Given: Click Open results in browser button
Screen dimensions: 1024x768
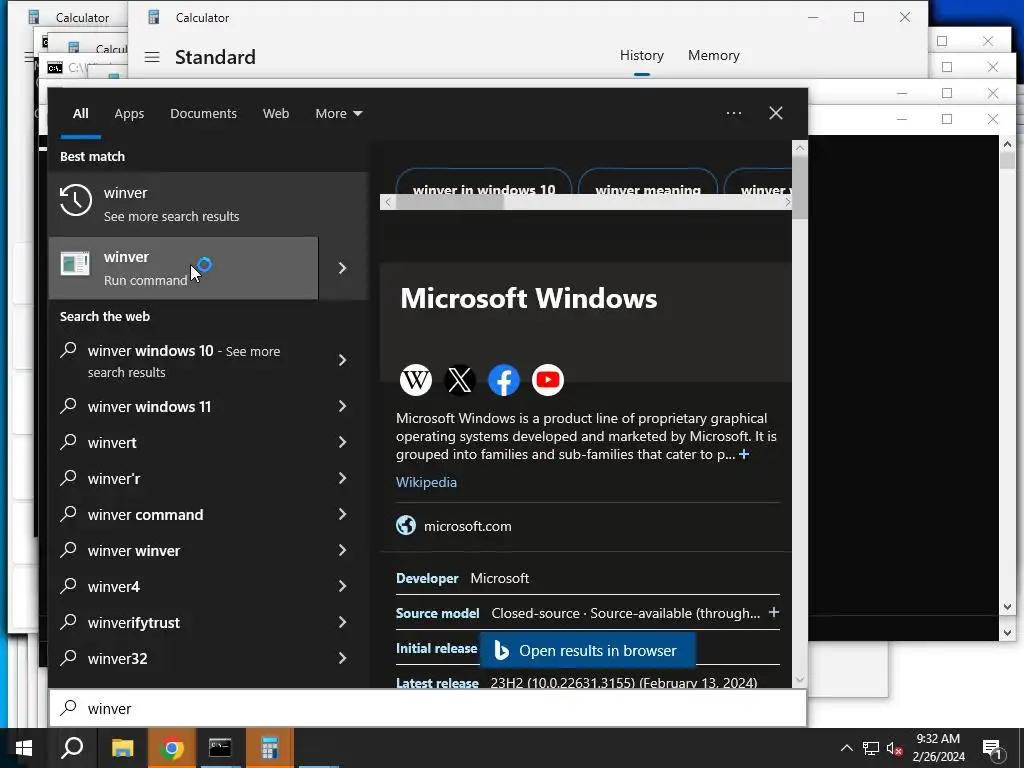Looking at the screenshot, I should (x=588, y=650).
